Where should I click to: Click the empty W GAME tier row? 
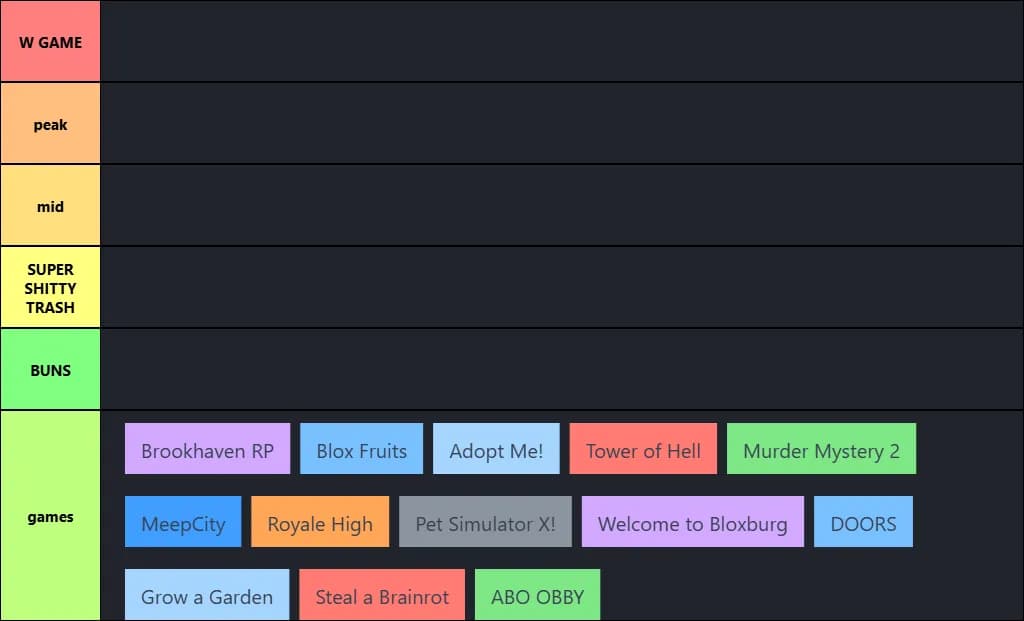(x=561, y=42)
